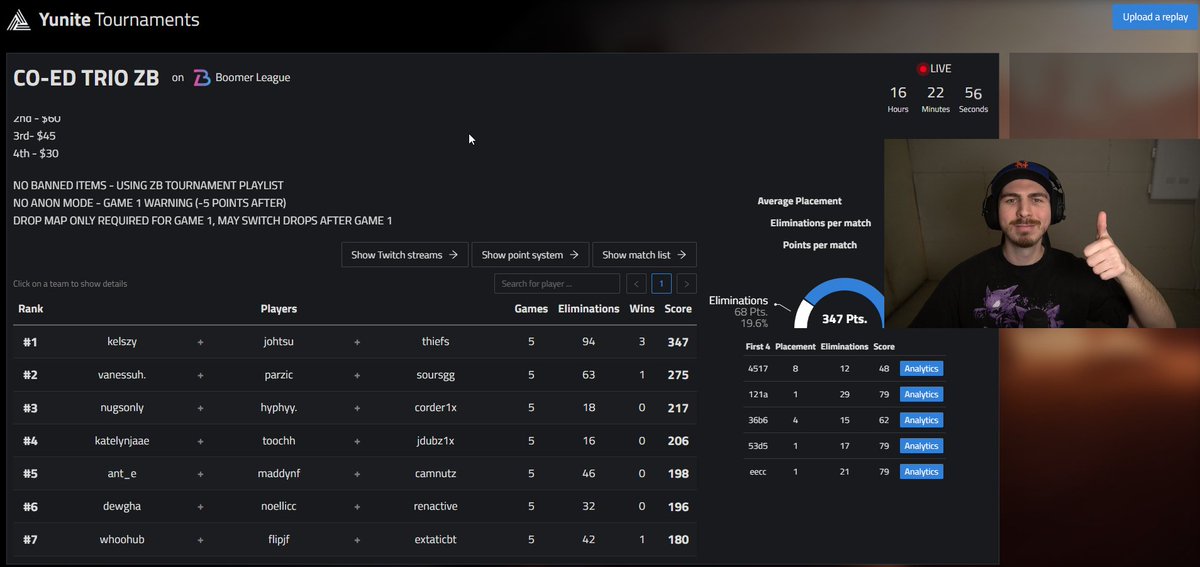Click player name corder1x

435,408
